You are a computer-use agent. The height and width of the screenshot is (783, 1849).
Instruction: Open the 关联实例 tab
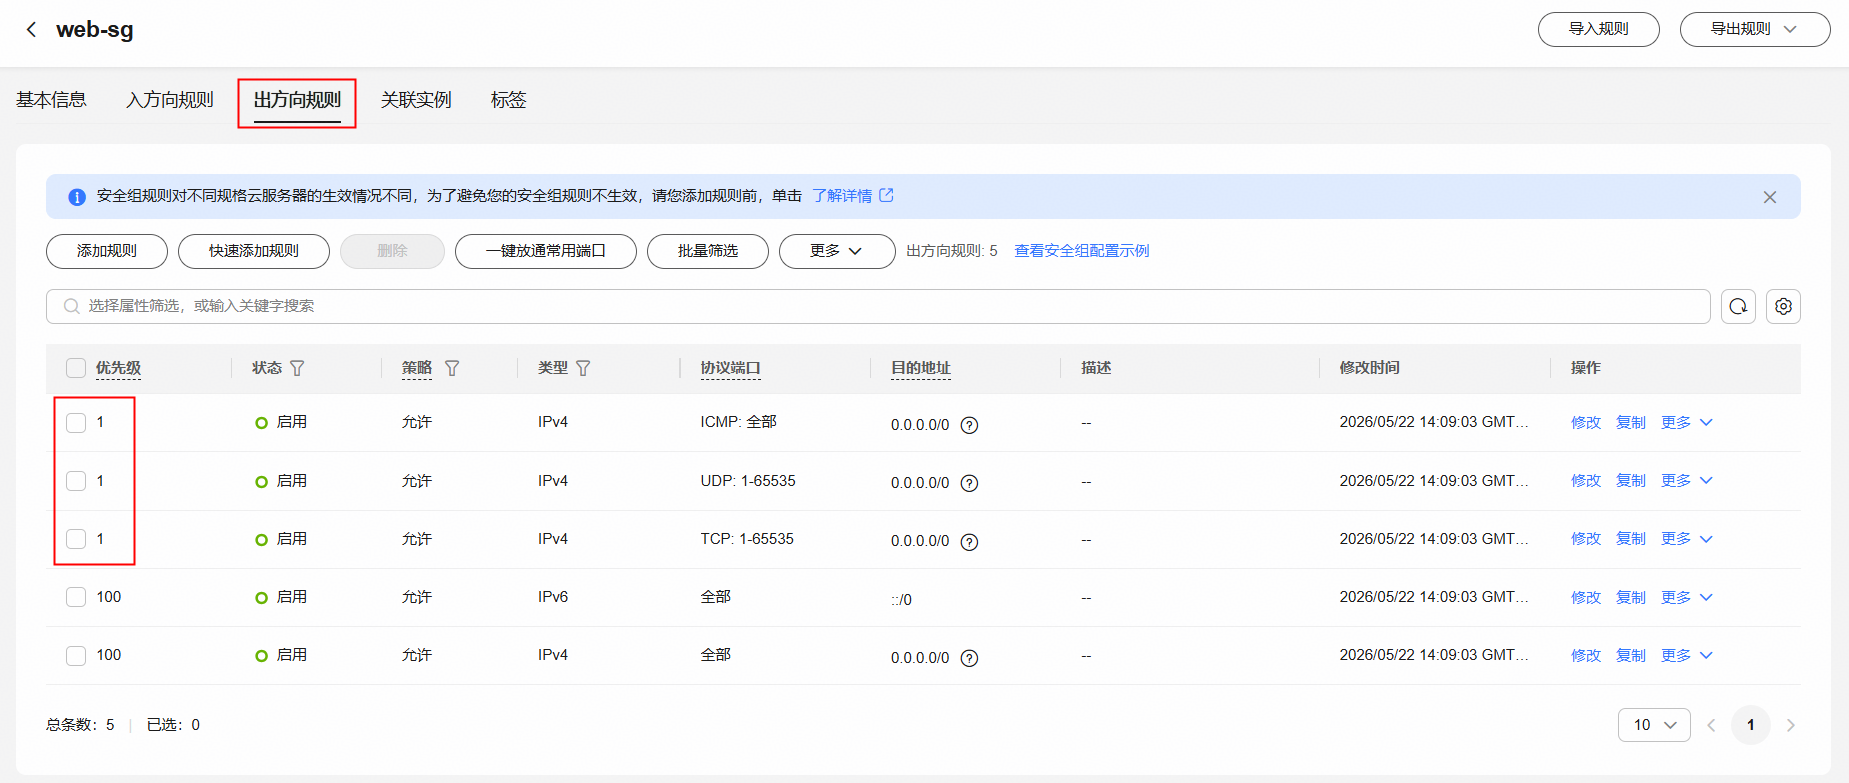click(x=416, y=100)
